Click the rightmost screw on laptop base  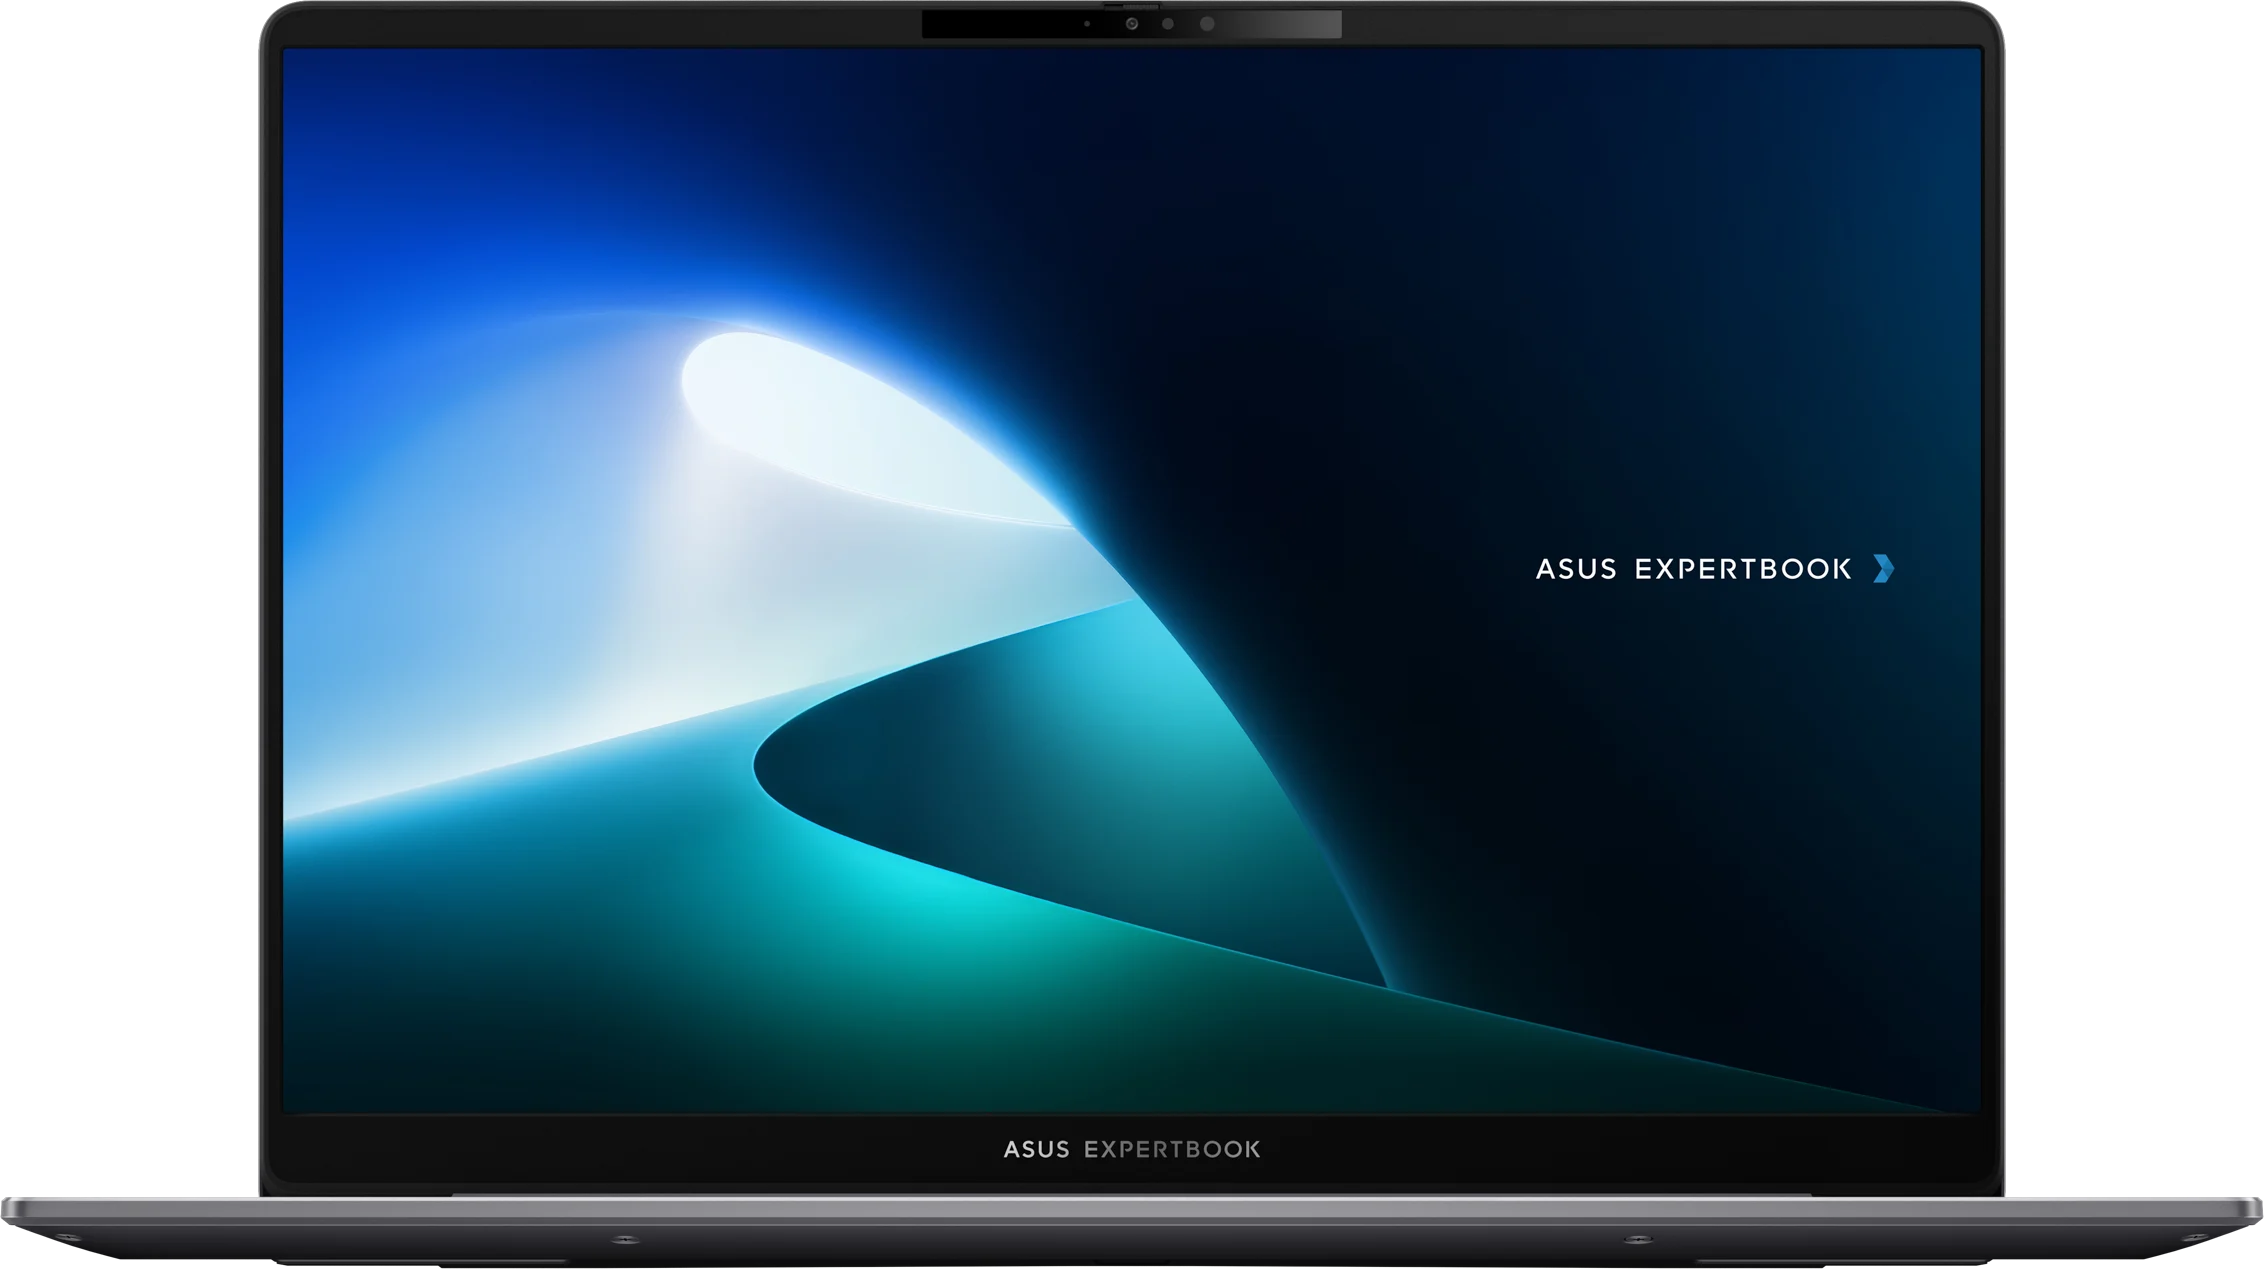click(2196, 1239)
